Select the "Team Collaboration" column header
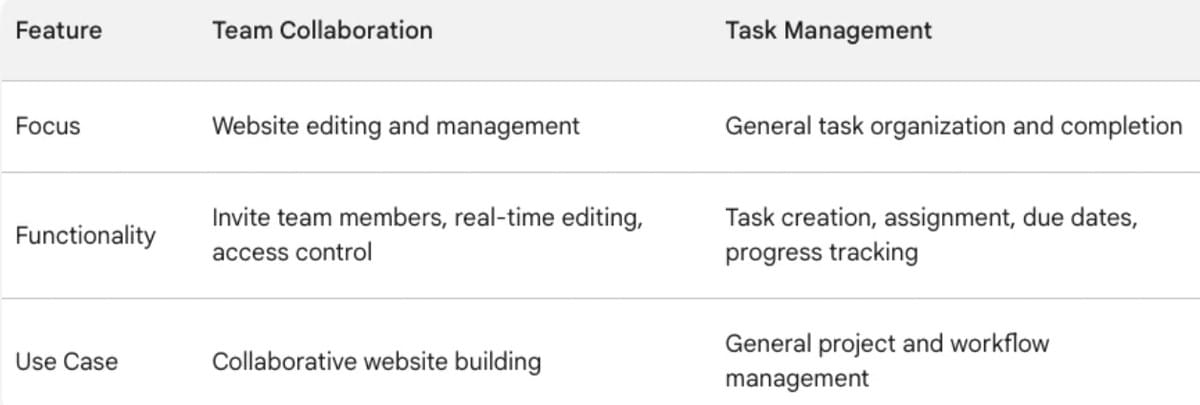1200x405 pixels. point(322,30)
